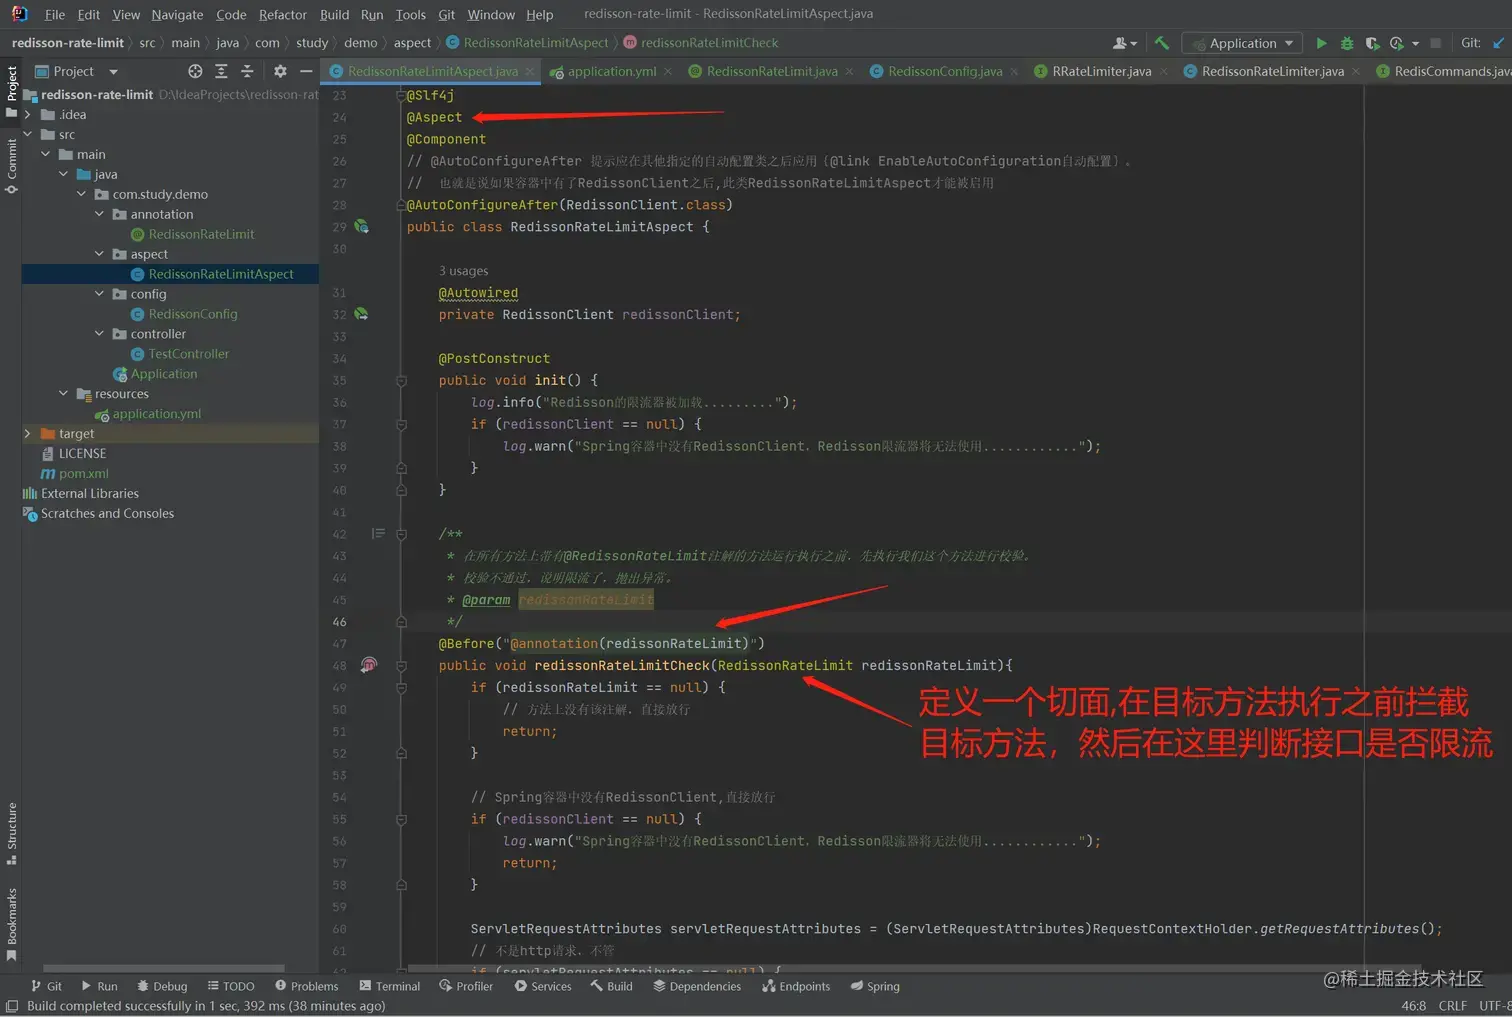Select application.yml in project tree
Viewport: 1512px width, 1017px height.
point(157,414)
